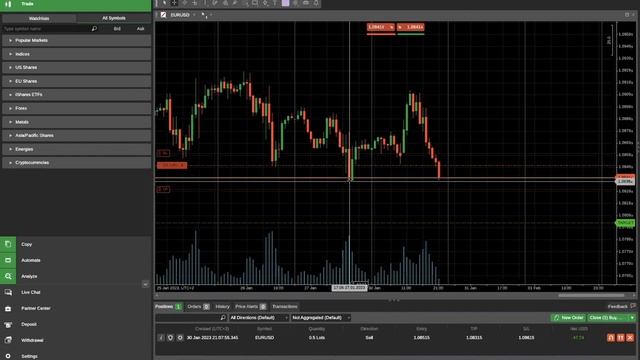This screenshot has width=640, height=360.
Task: Expand the iShares ETFs group
Action: click(76, 95)
